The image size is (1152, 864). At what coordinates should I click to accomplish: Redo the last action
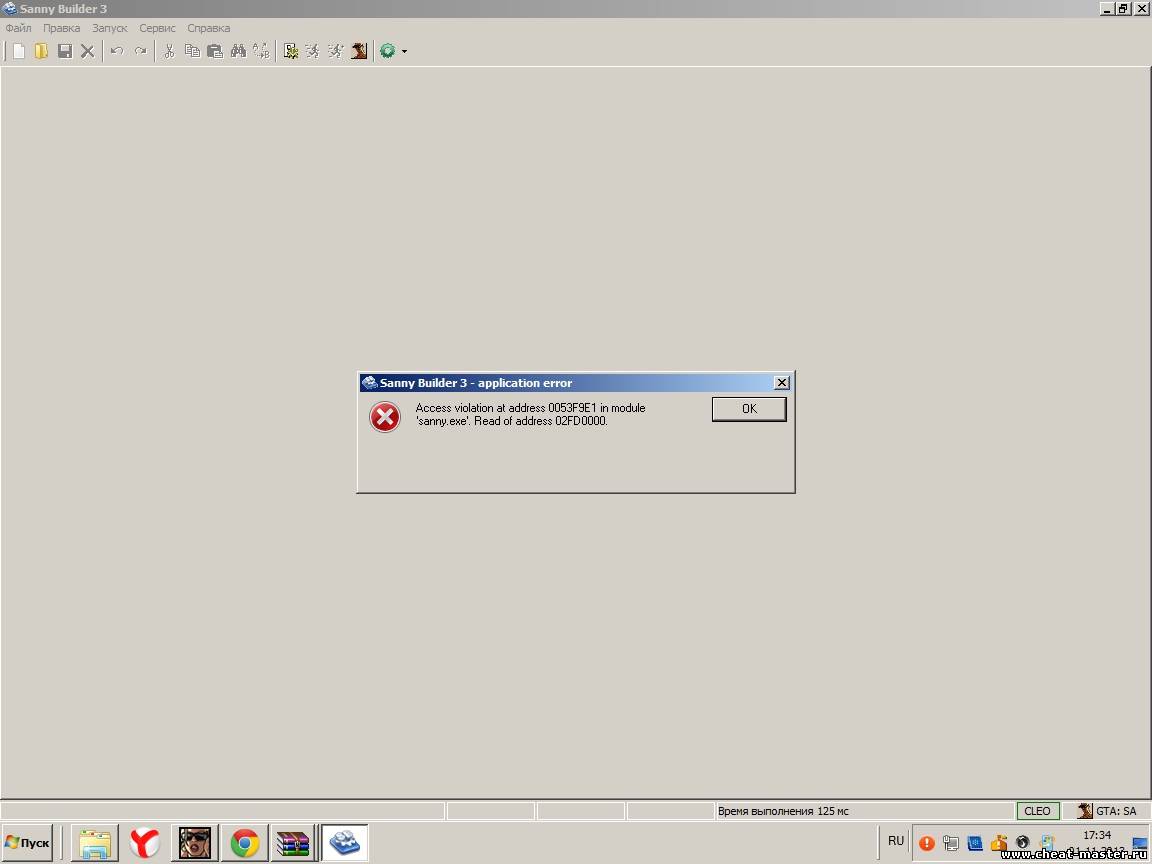[140, 51]
